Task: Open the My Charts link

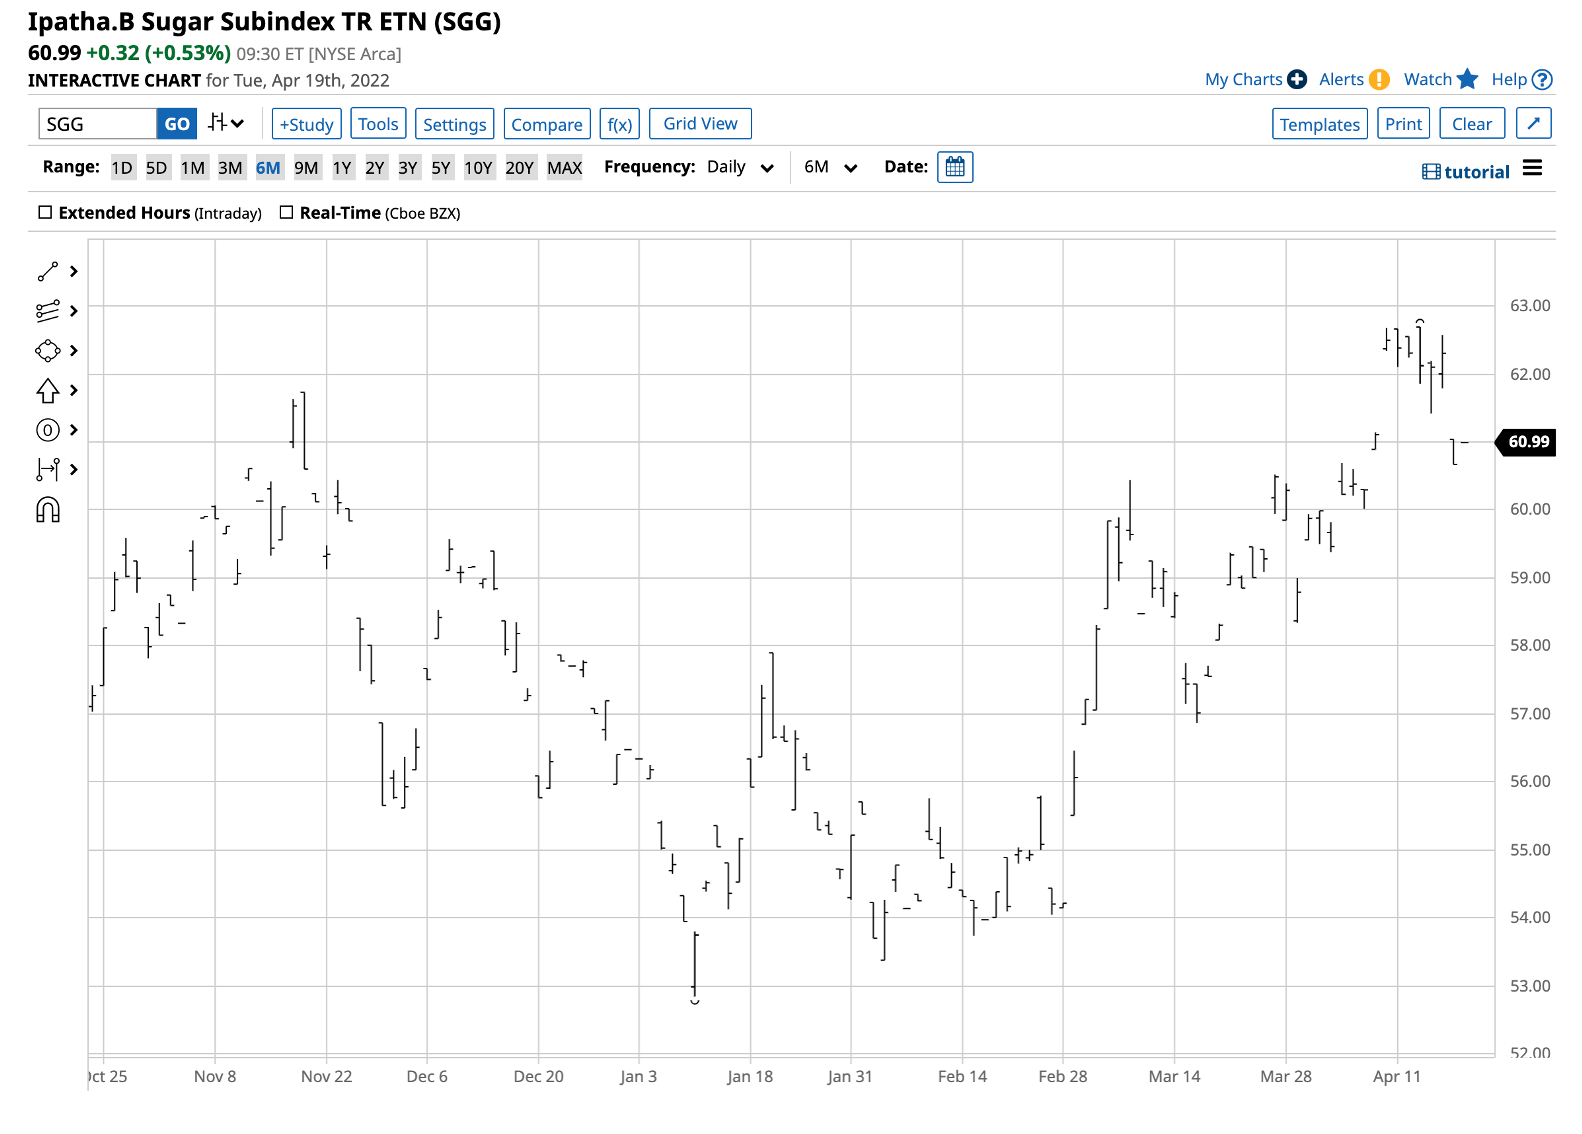Action: coord(1243,79)
